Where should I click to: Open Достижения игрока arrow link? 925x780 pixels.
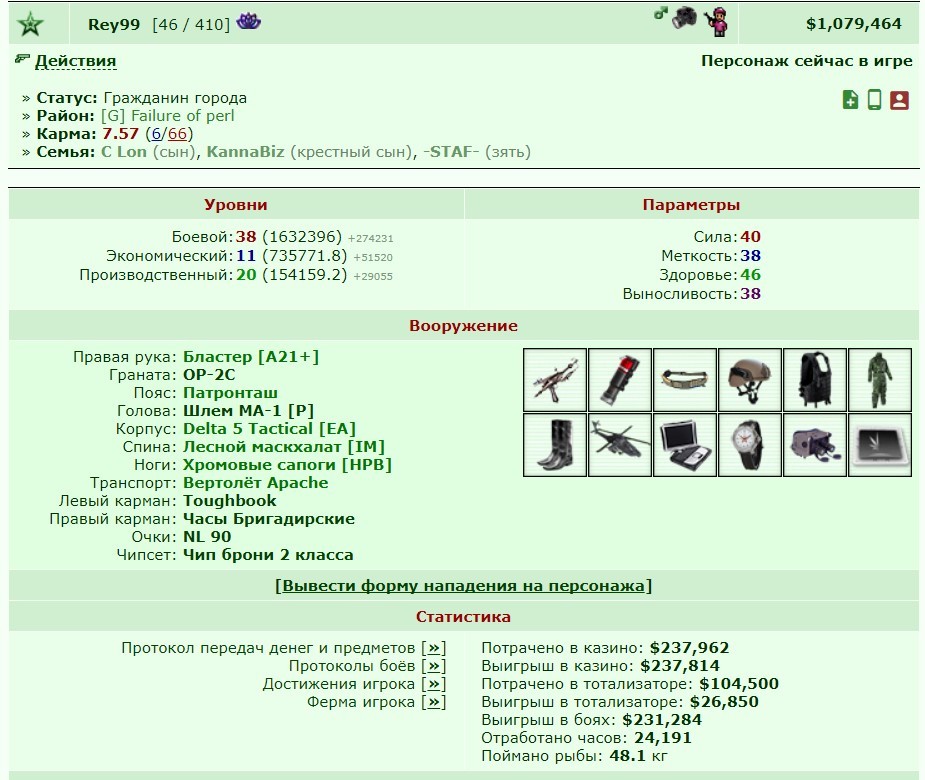(x=434, y=684)
